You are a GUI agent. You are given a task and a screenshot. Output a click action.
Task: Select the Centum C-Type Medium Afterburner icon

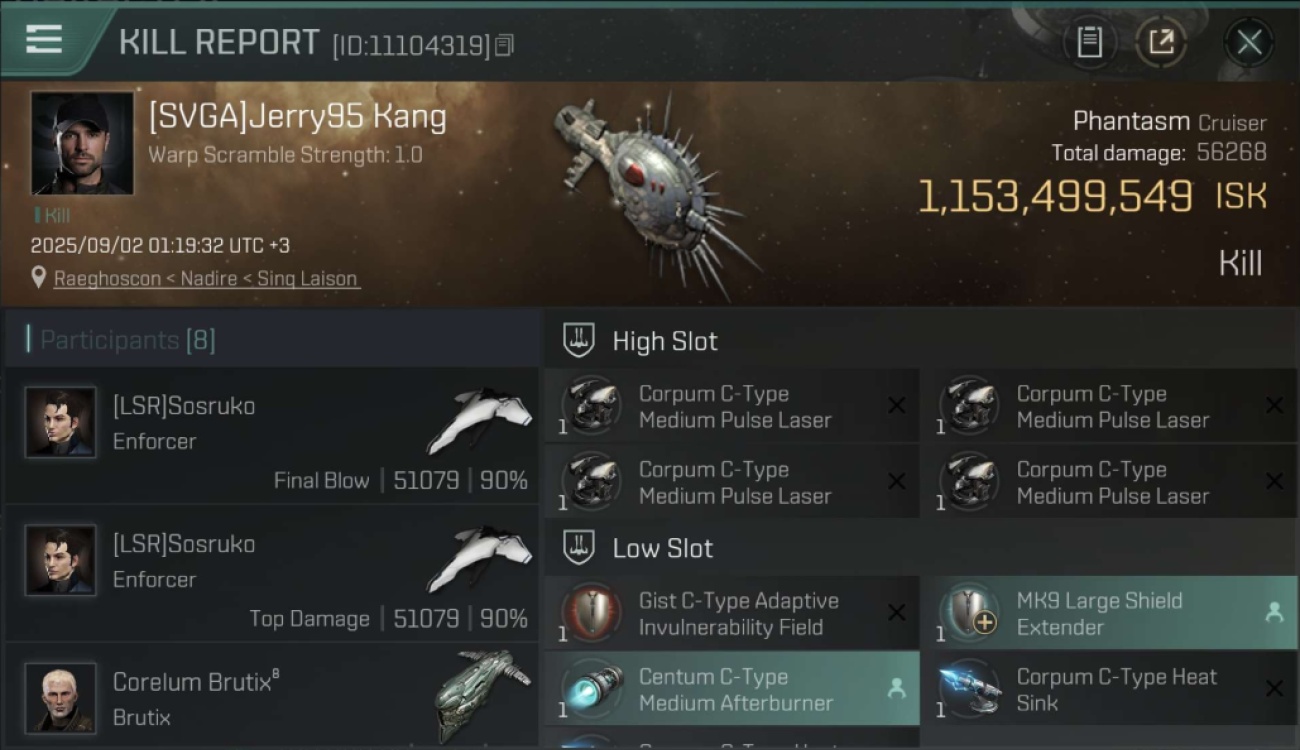point(592,689)
